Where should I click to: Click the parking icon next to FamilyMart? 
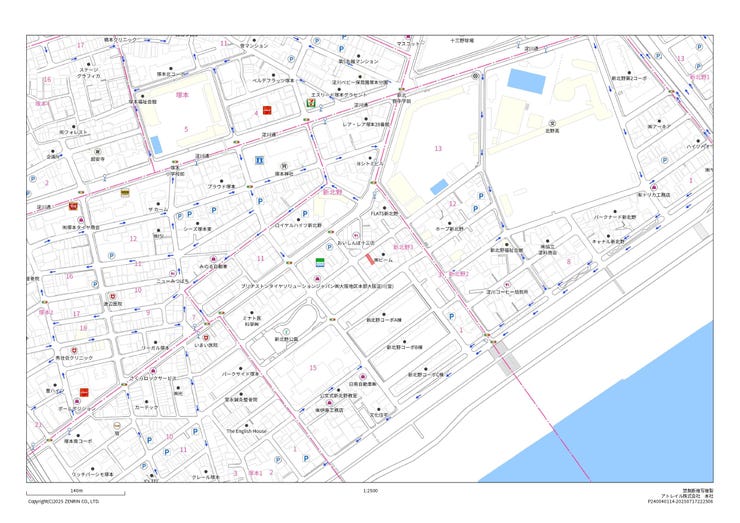point(329,247)
